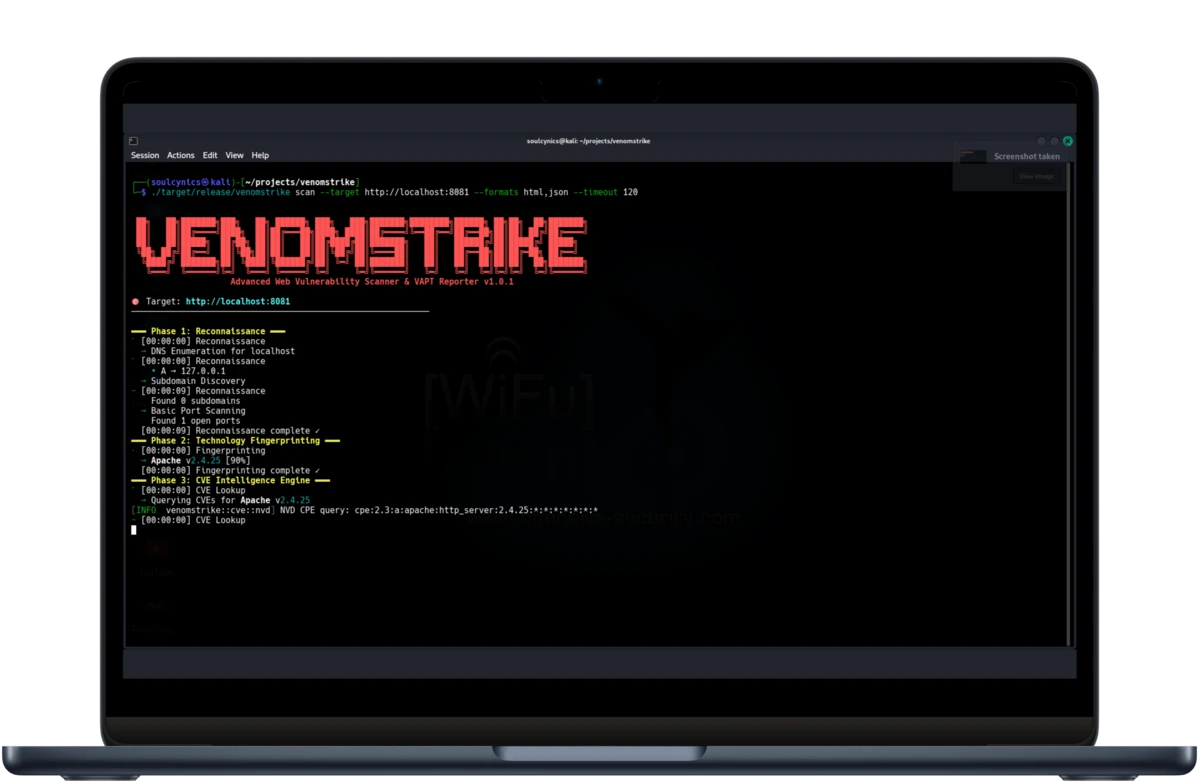1200x783 pixels.
Task: Click the Reconnaissance complete line
Action: (x=230, y=431)
